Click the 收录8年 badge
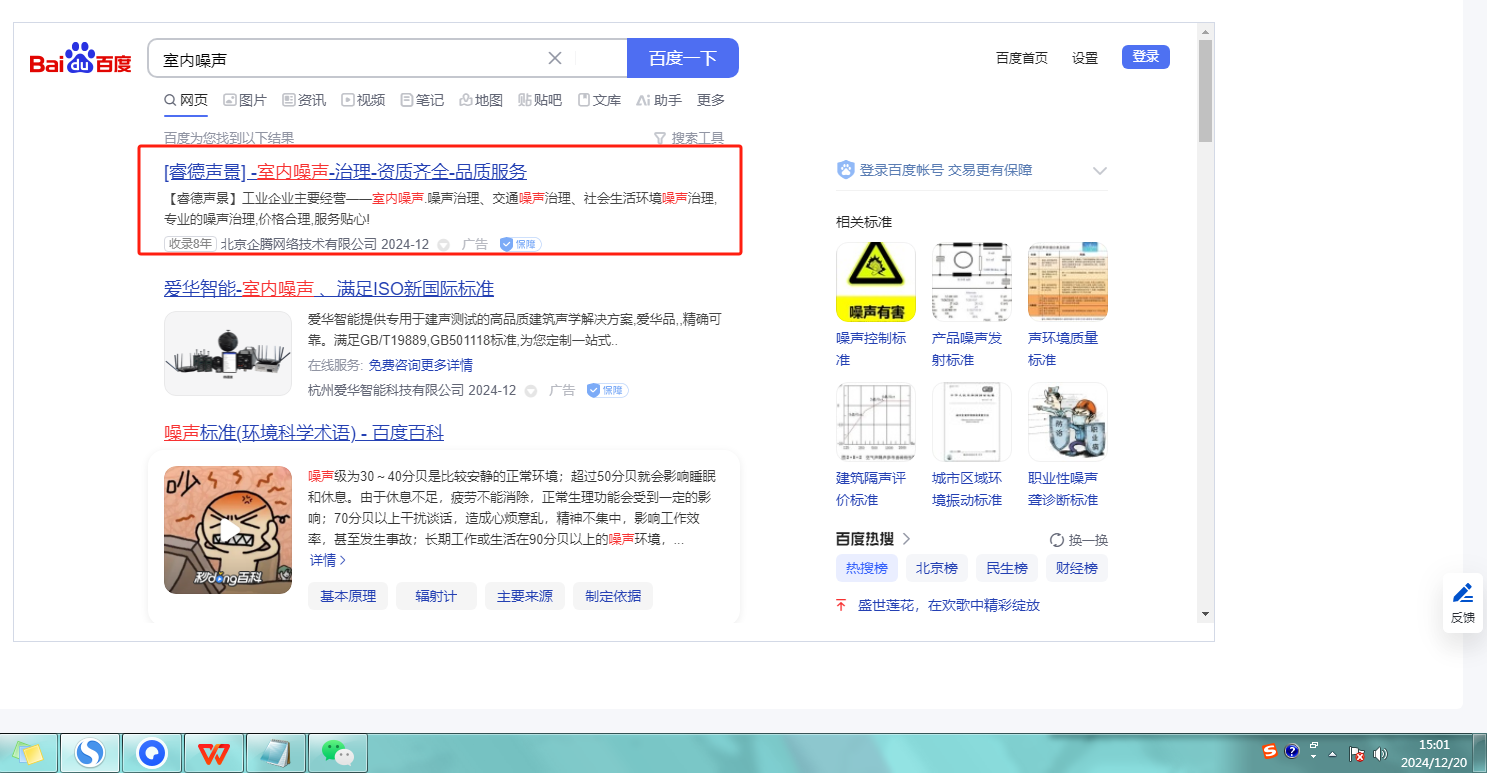 point(190,244)
